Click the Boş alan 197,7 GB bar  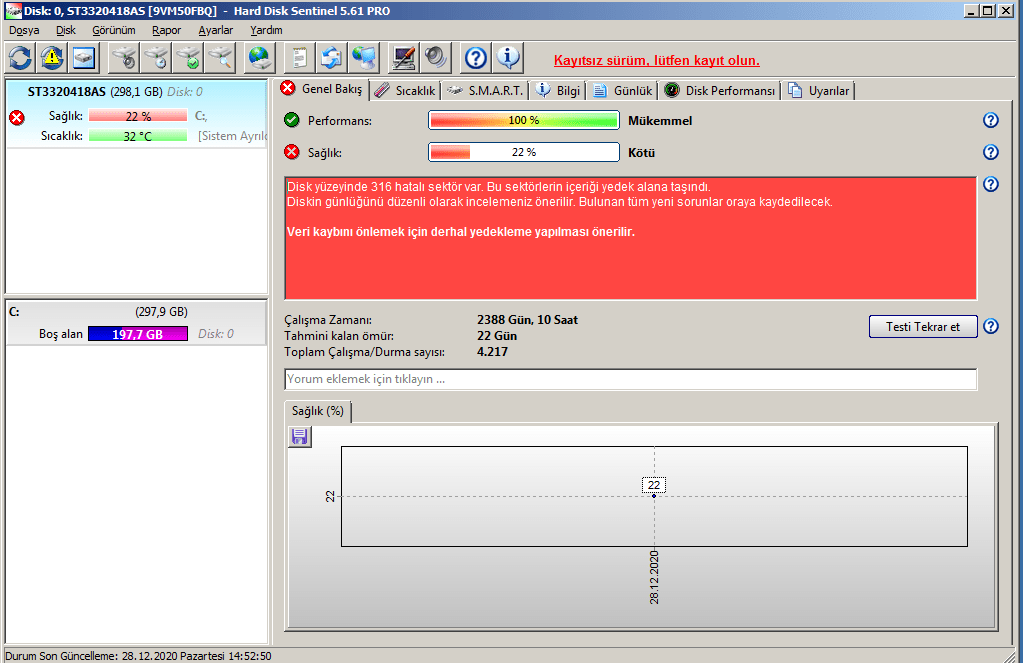click(138, 334)
